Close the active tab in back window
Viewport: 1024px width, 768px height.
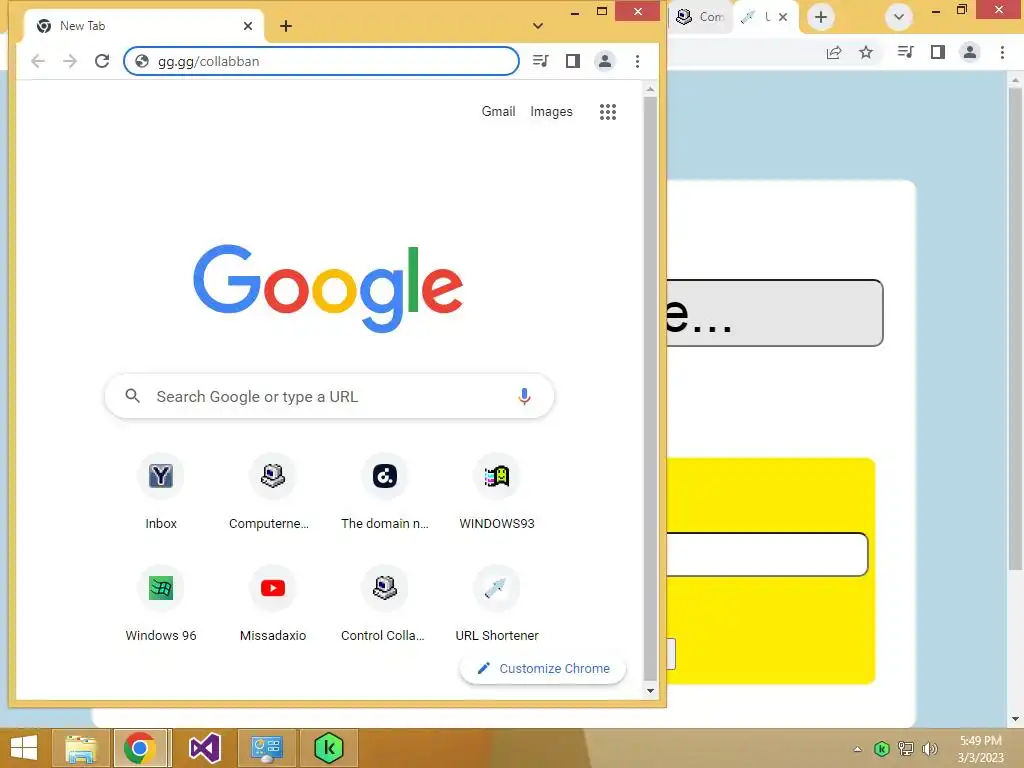click(x=783, y=17)
